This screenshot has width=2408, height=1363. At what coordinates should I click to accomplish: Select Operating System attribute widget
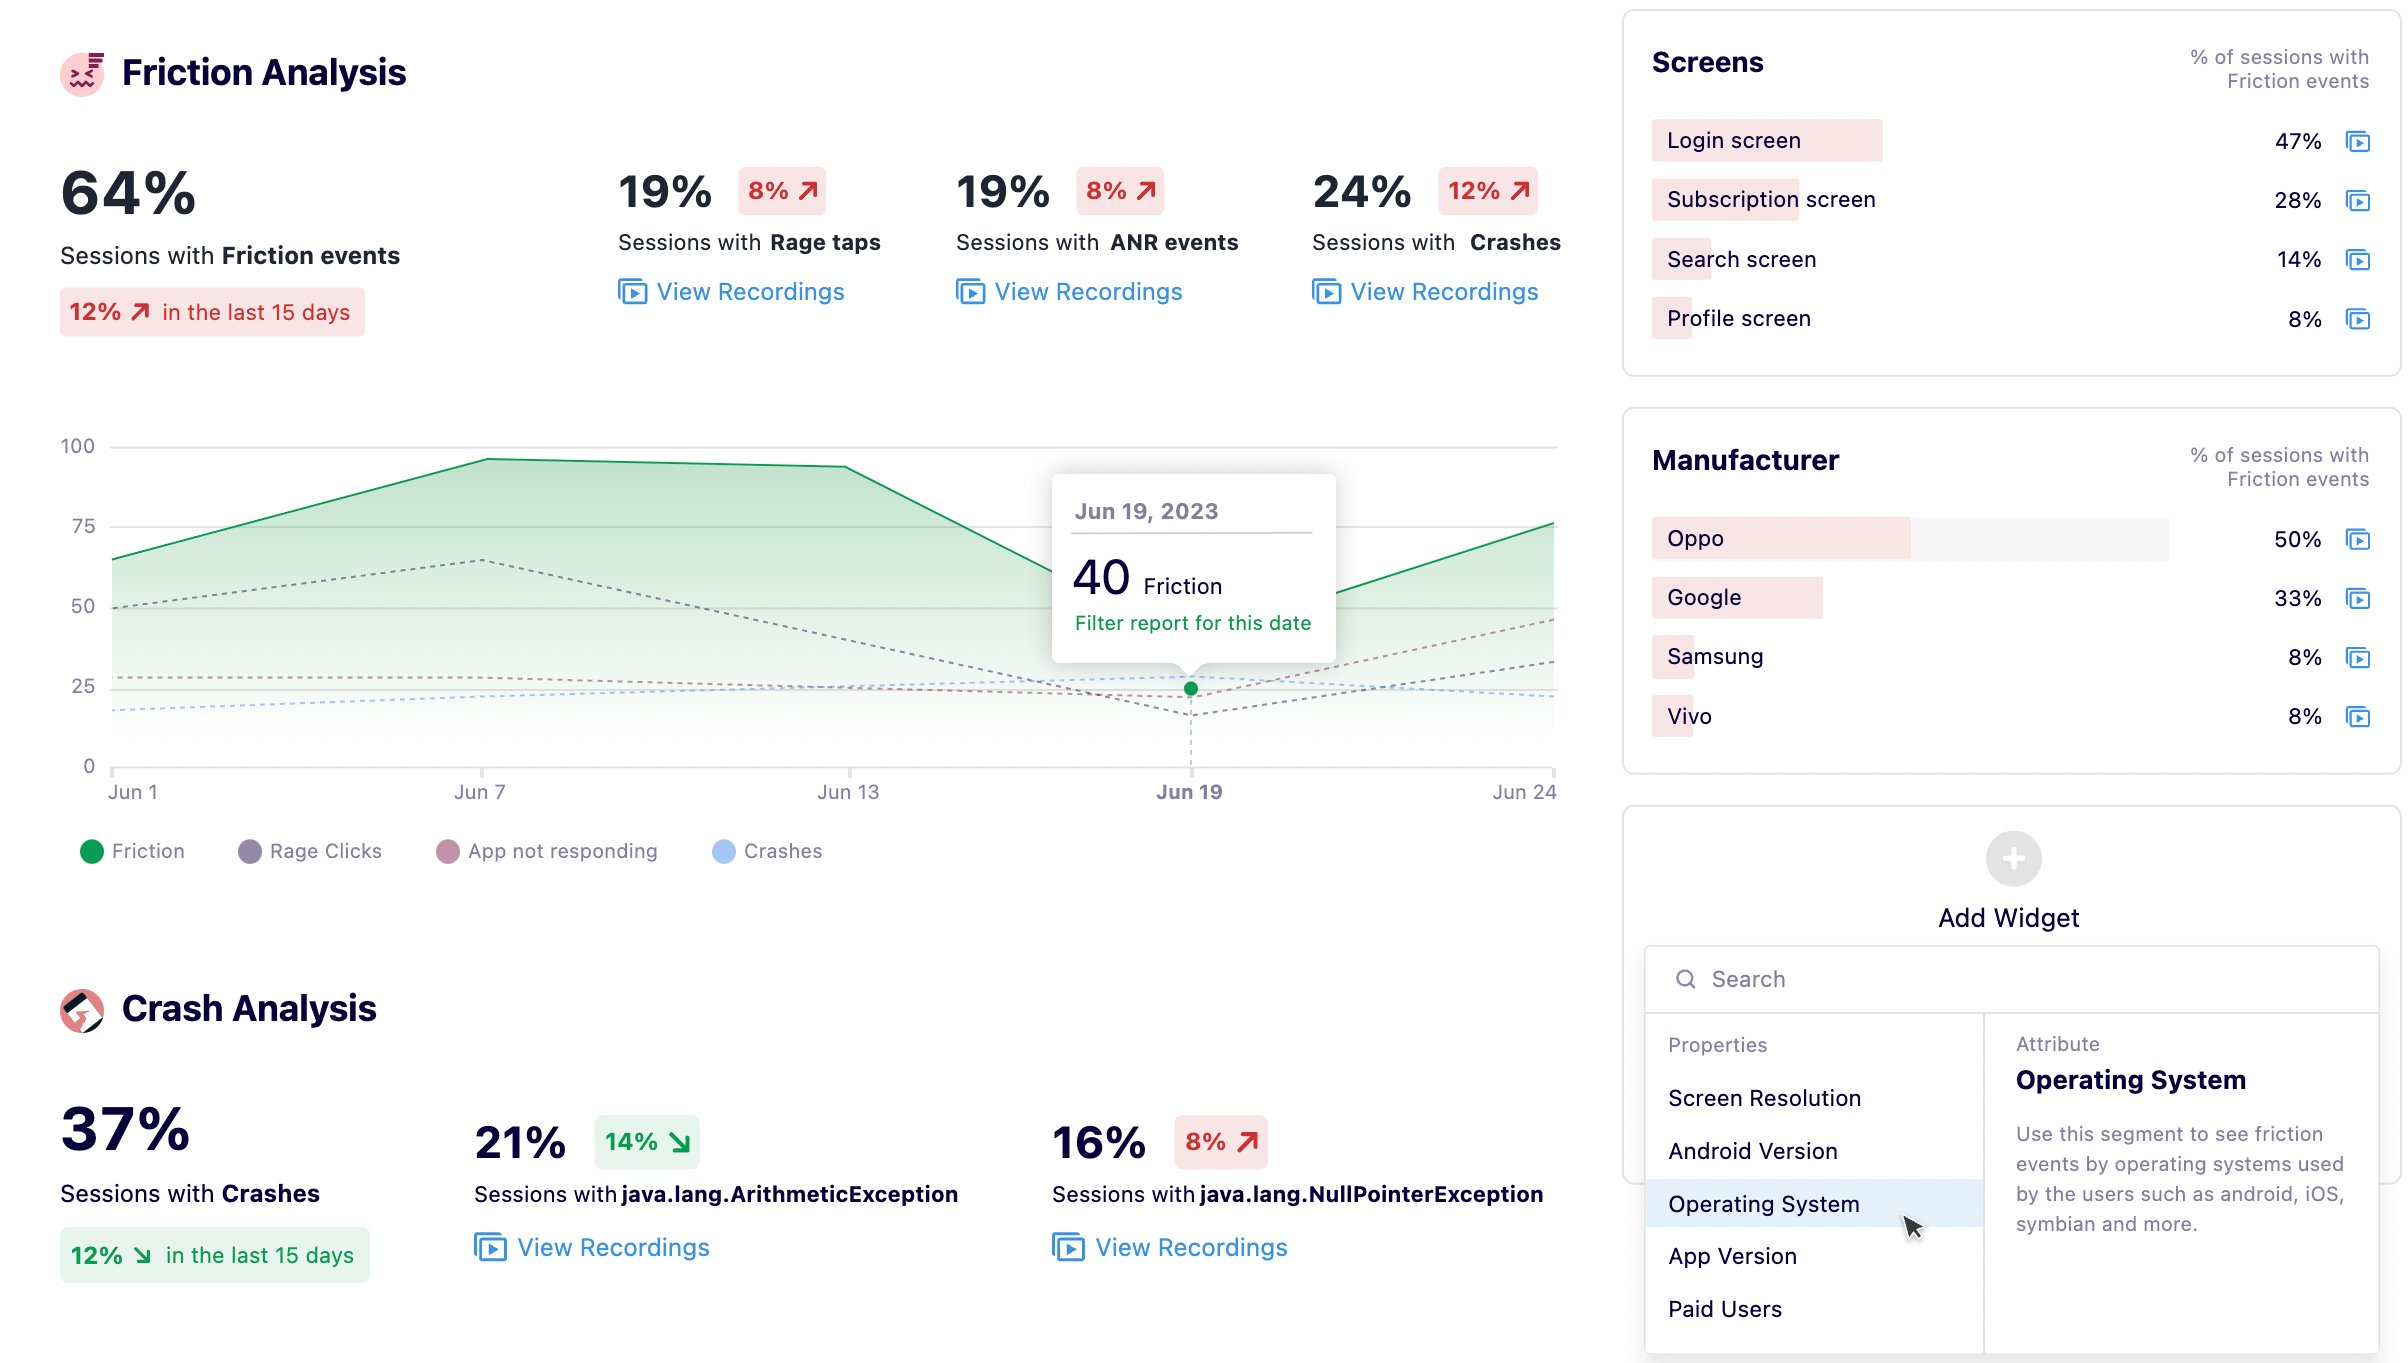1765,1203
